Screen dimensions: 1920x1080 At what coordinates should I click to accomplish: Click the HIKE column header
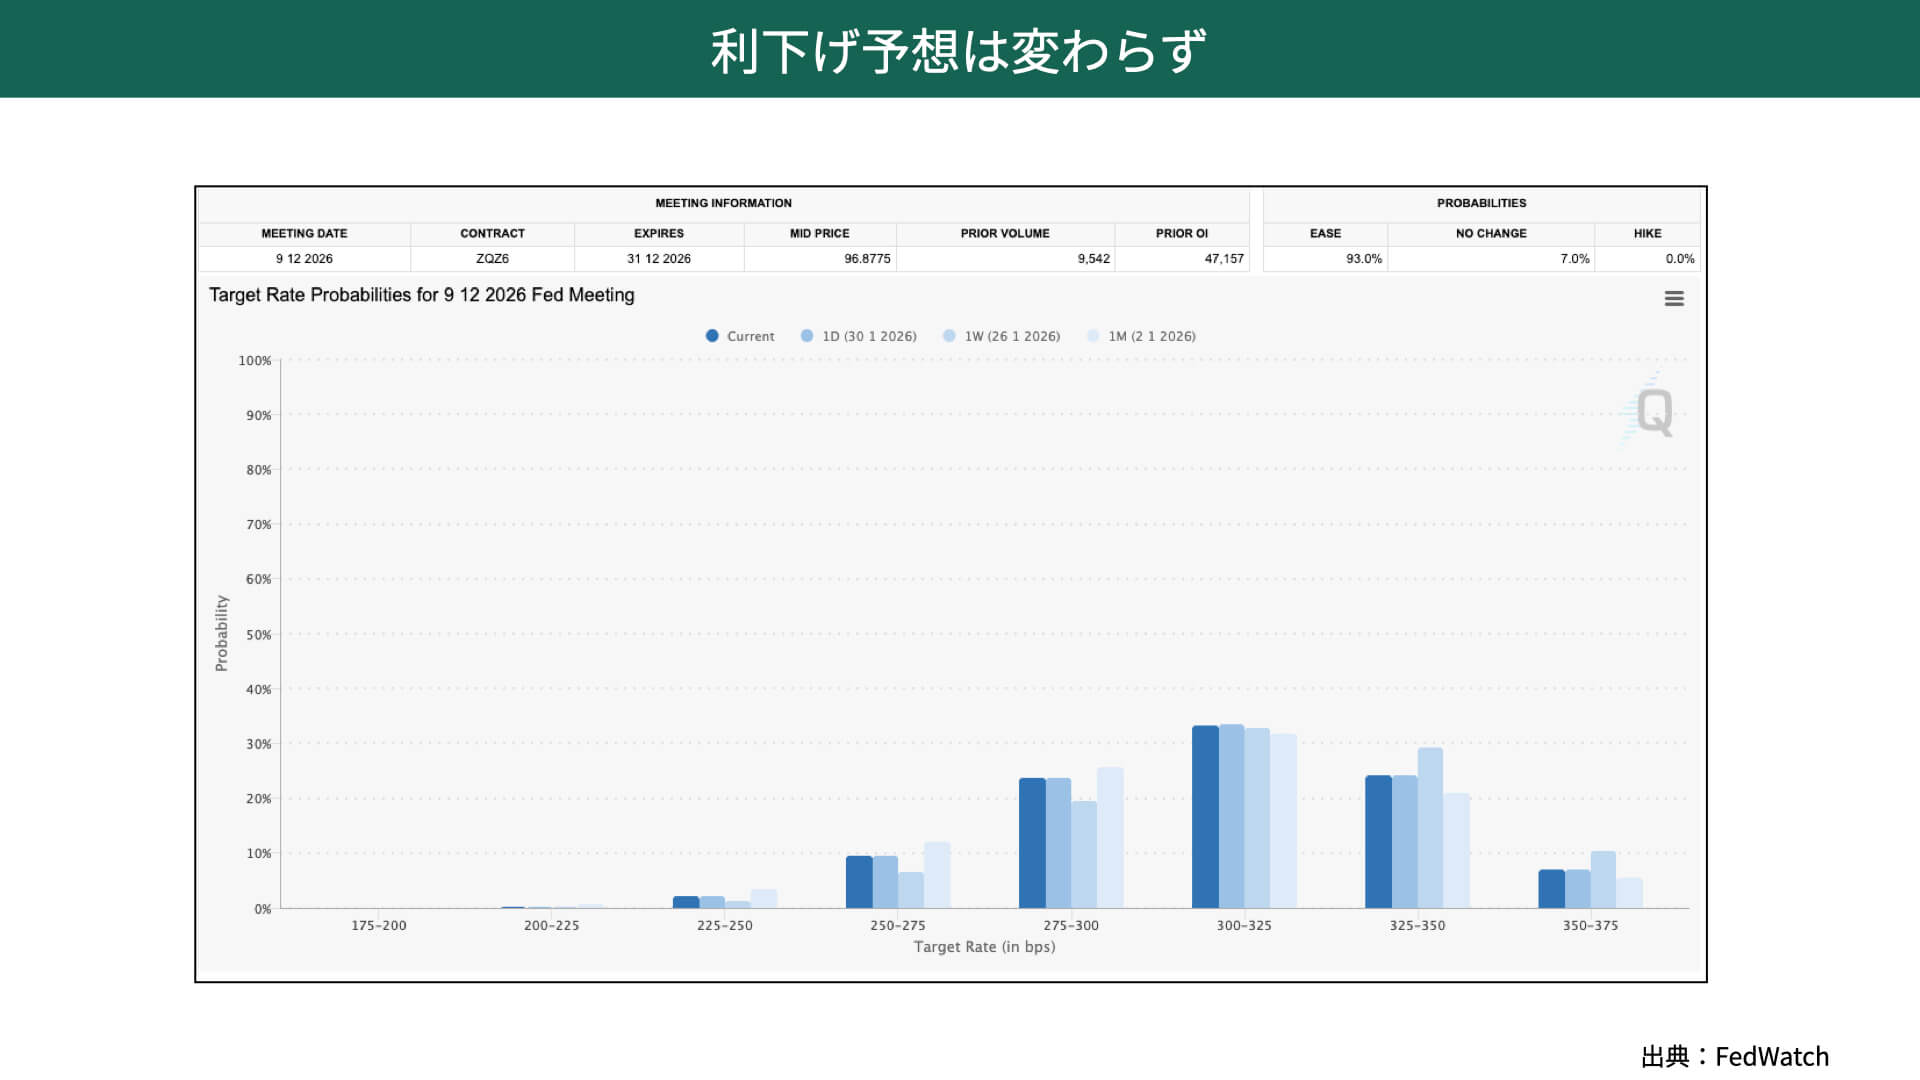(1647, 233)
